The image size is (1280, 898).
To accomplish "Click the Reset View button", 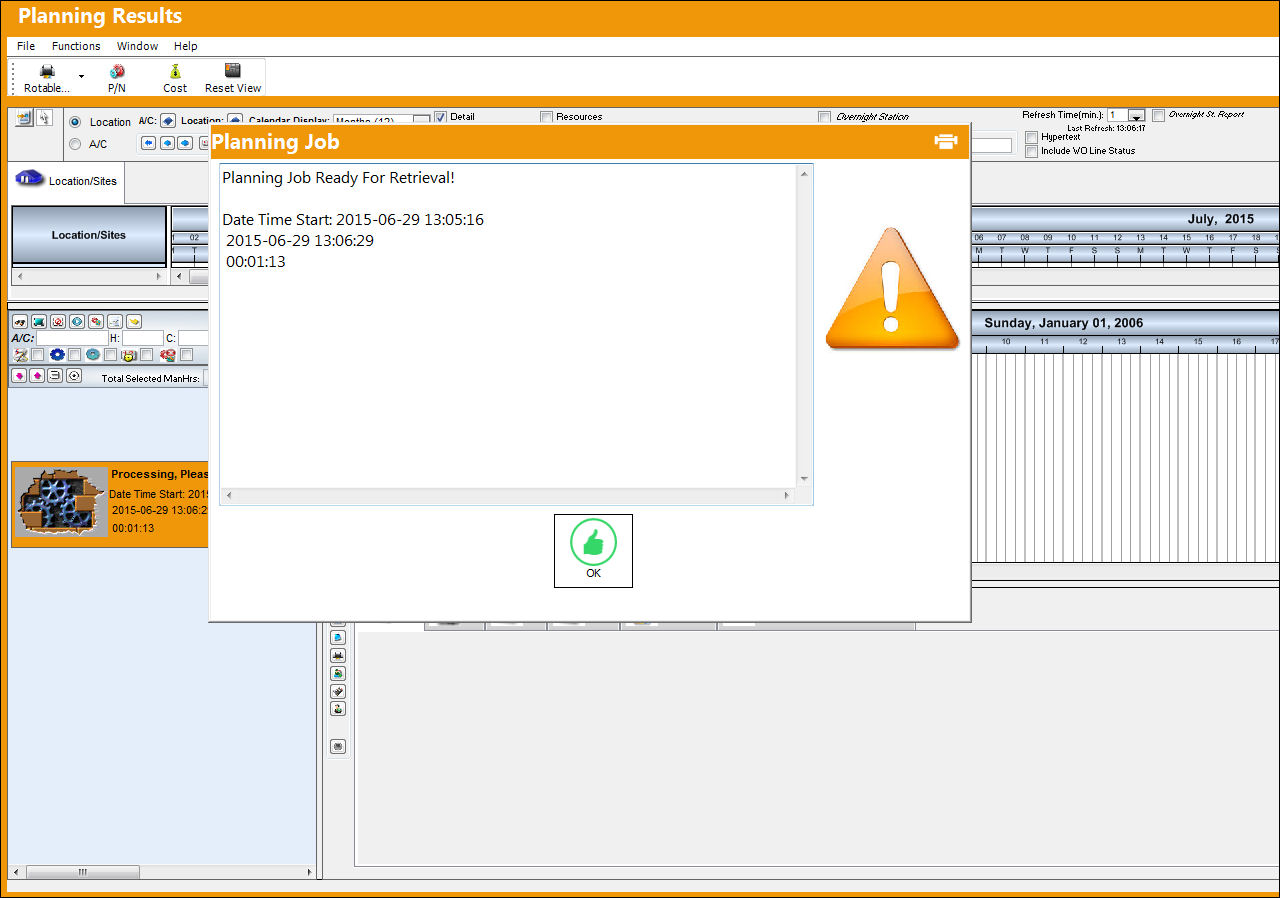I will coord(233,78).
